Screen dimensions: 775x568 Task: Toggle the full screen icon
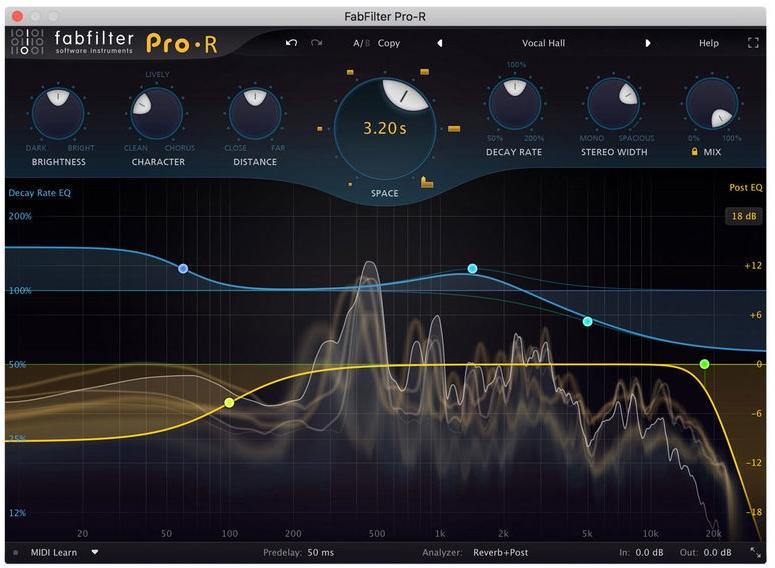pyautogui.click(x=753, y=43)
